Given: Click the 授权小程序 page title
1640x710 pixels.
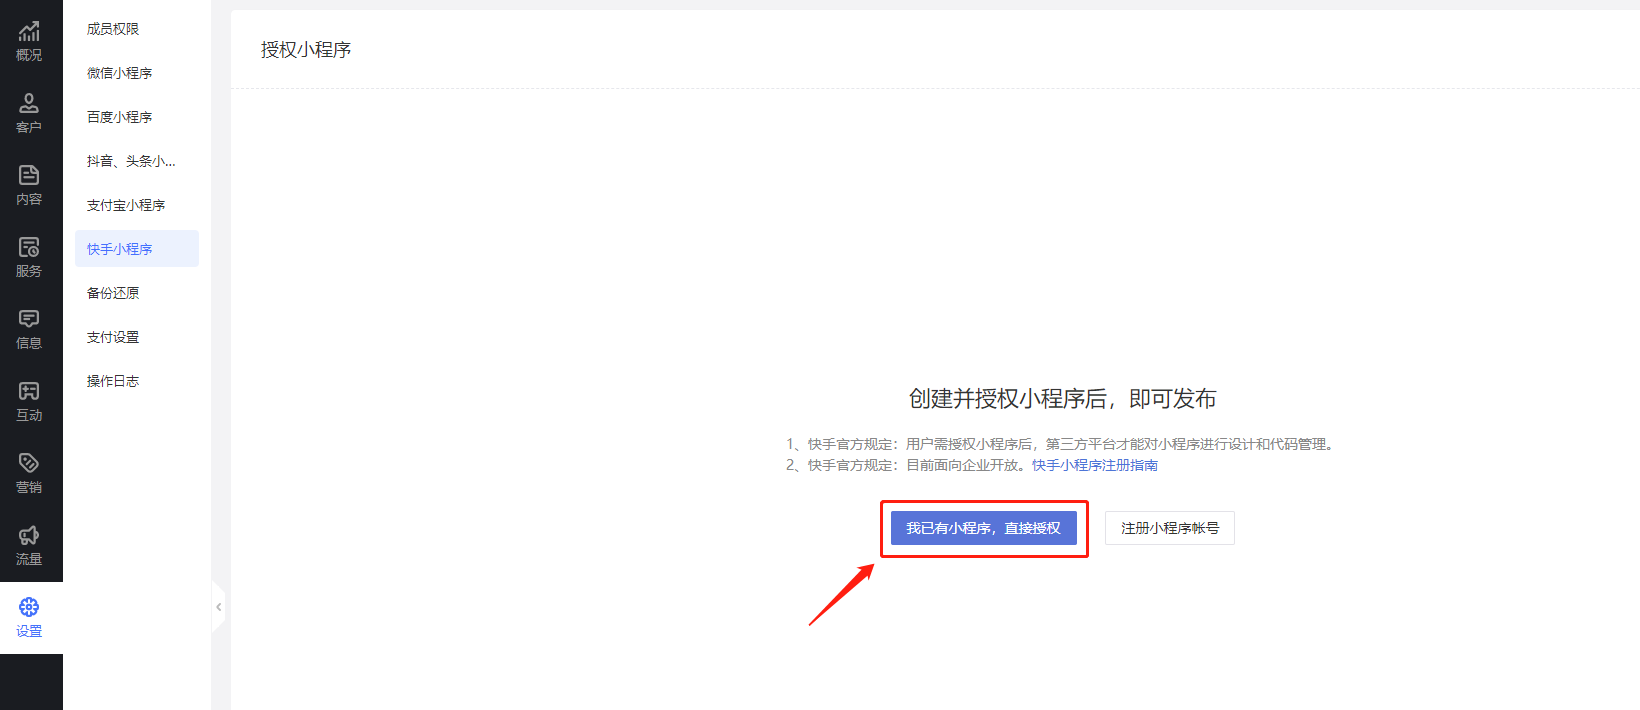Looking at the screenshot, I should coord(306,49).
